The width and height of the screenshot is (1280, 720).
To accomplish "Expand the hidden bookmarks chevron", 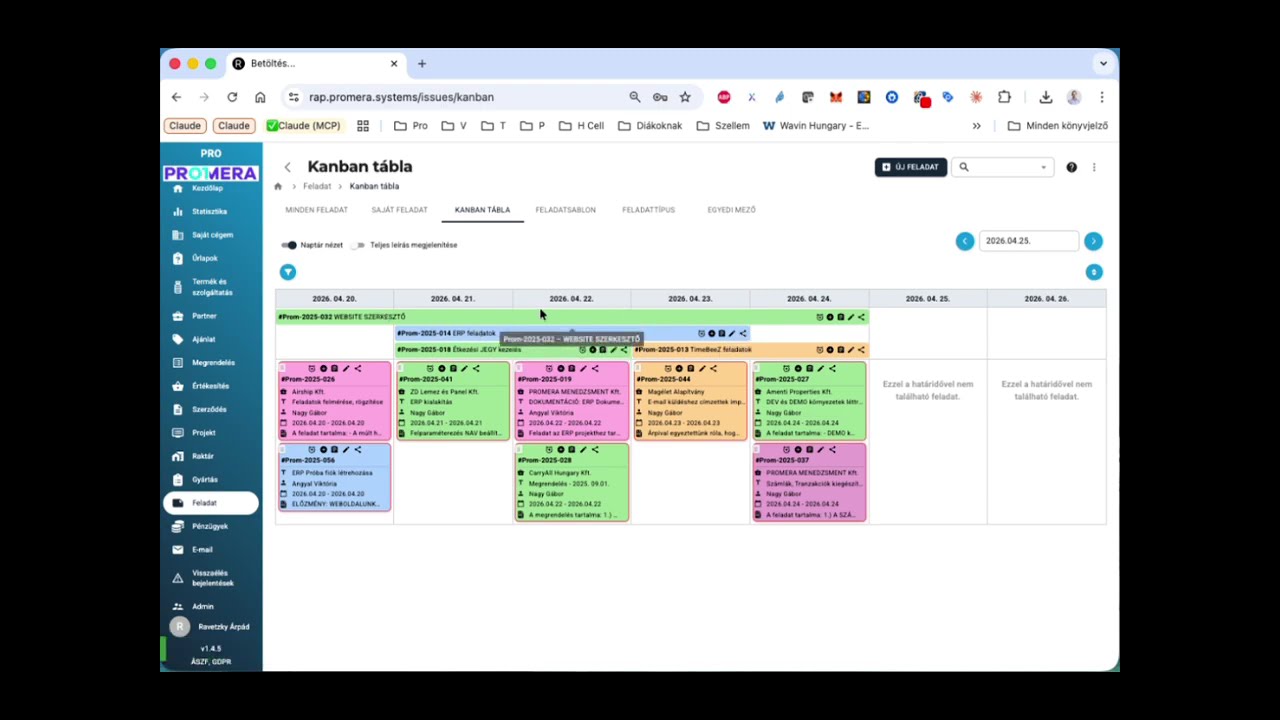I will (976, 126).
